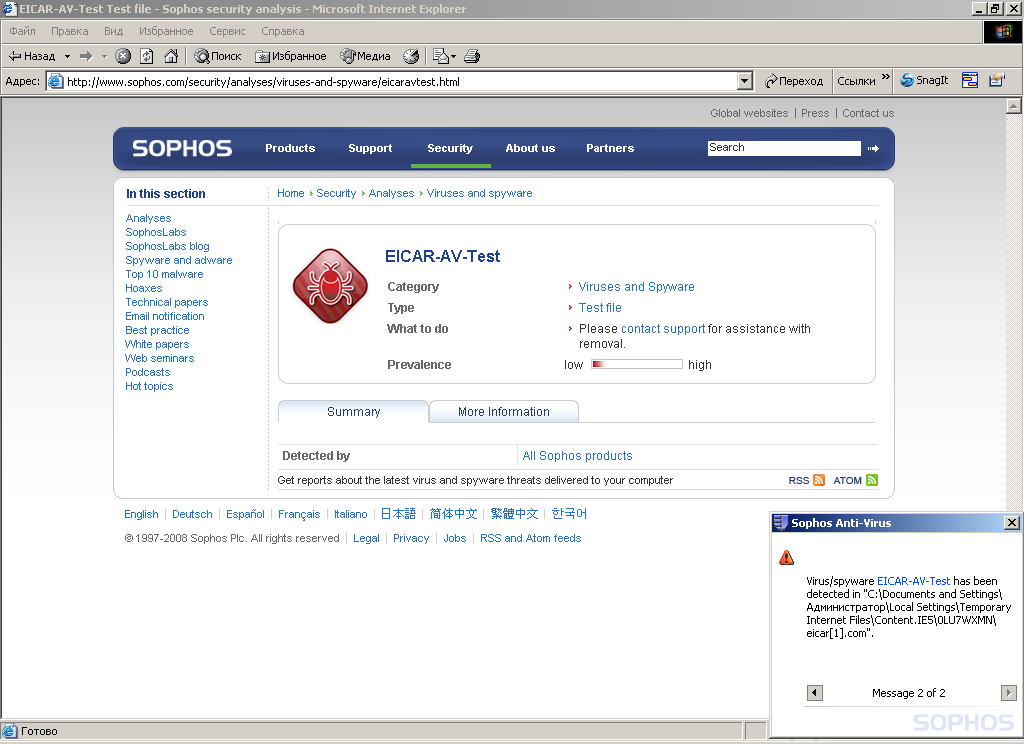Click the History icon in the toolbar
Image resolution: width=1024 pixels, height=744 pixels.
pos(411,56)
